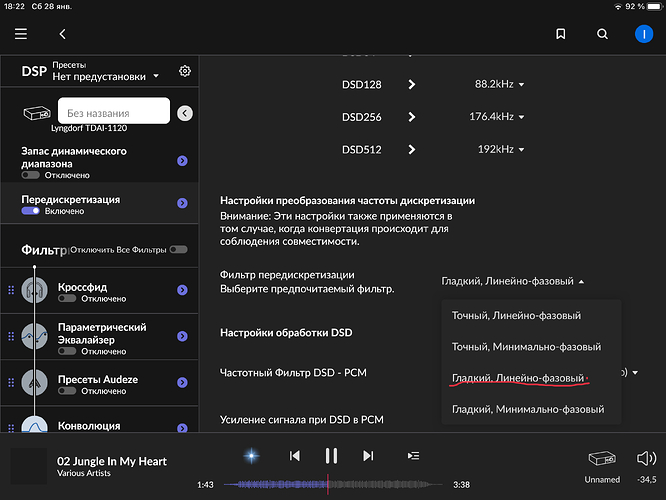Open Кроссфид settings arrow
This screenshot has width=666, height=500.
pos(182,290)
